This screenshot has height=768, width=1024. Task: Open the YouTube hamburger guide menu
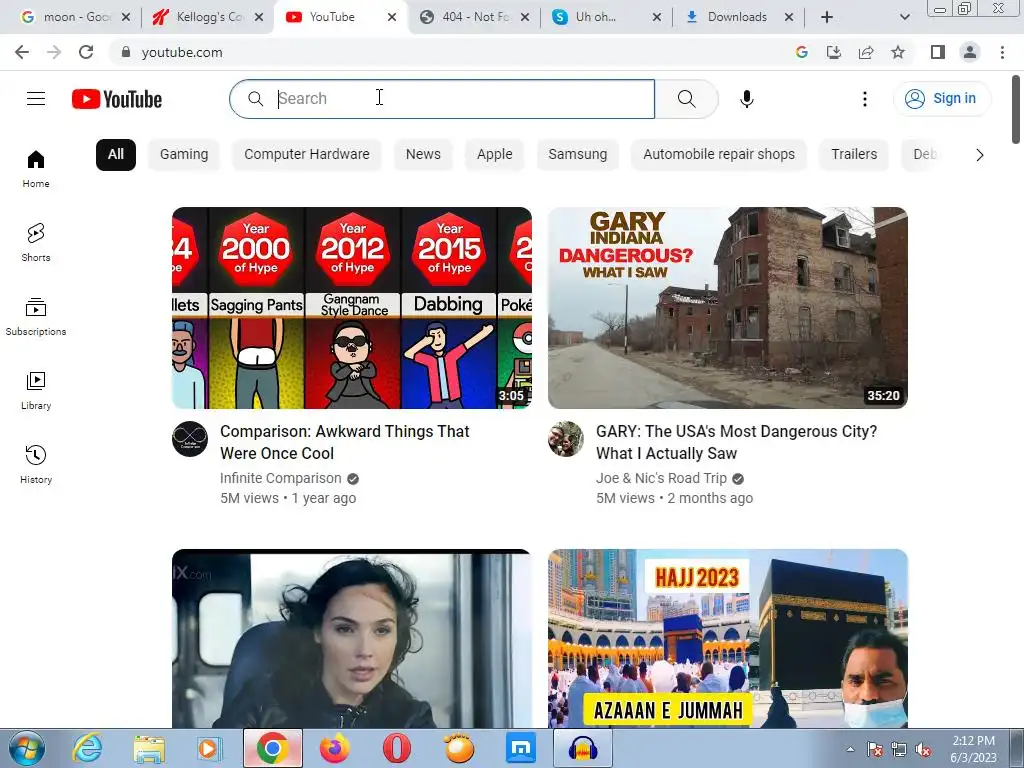click(x=36, y=99)
